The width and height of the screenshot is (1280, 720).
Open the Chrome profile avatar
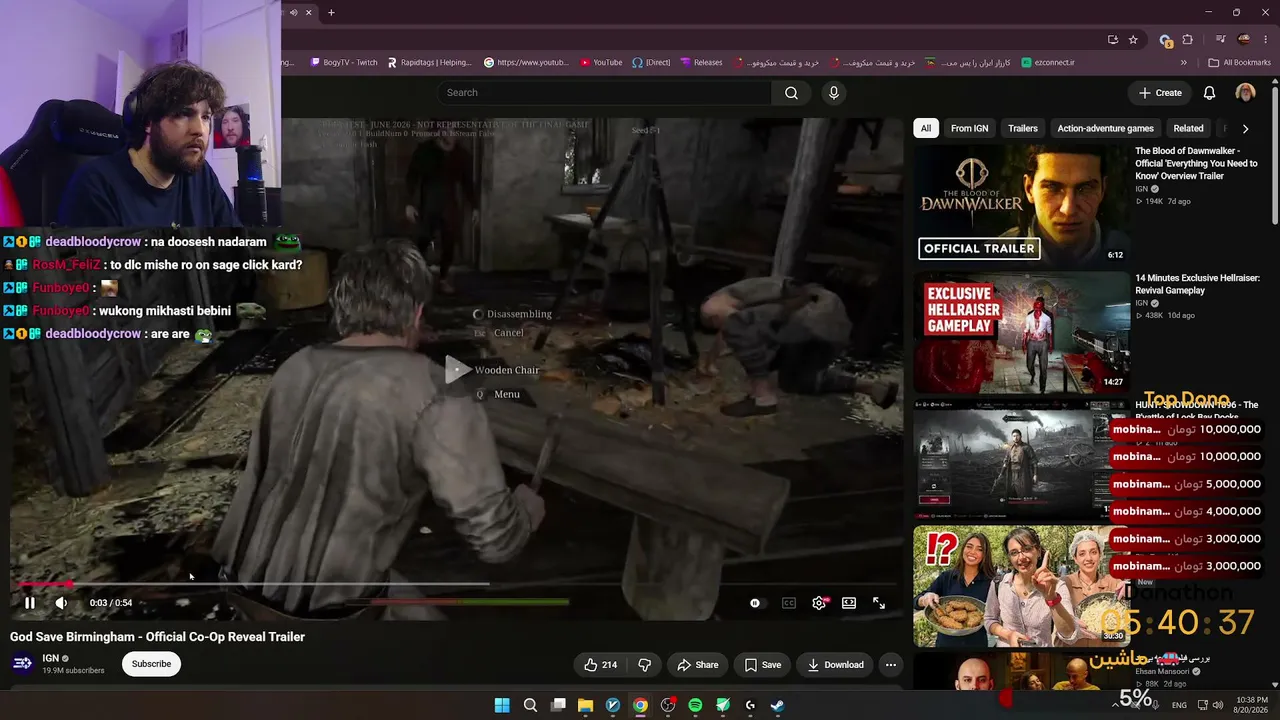[1244, 40]
